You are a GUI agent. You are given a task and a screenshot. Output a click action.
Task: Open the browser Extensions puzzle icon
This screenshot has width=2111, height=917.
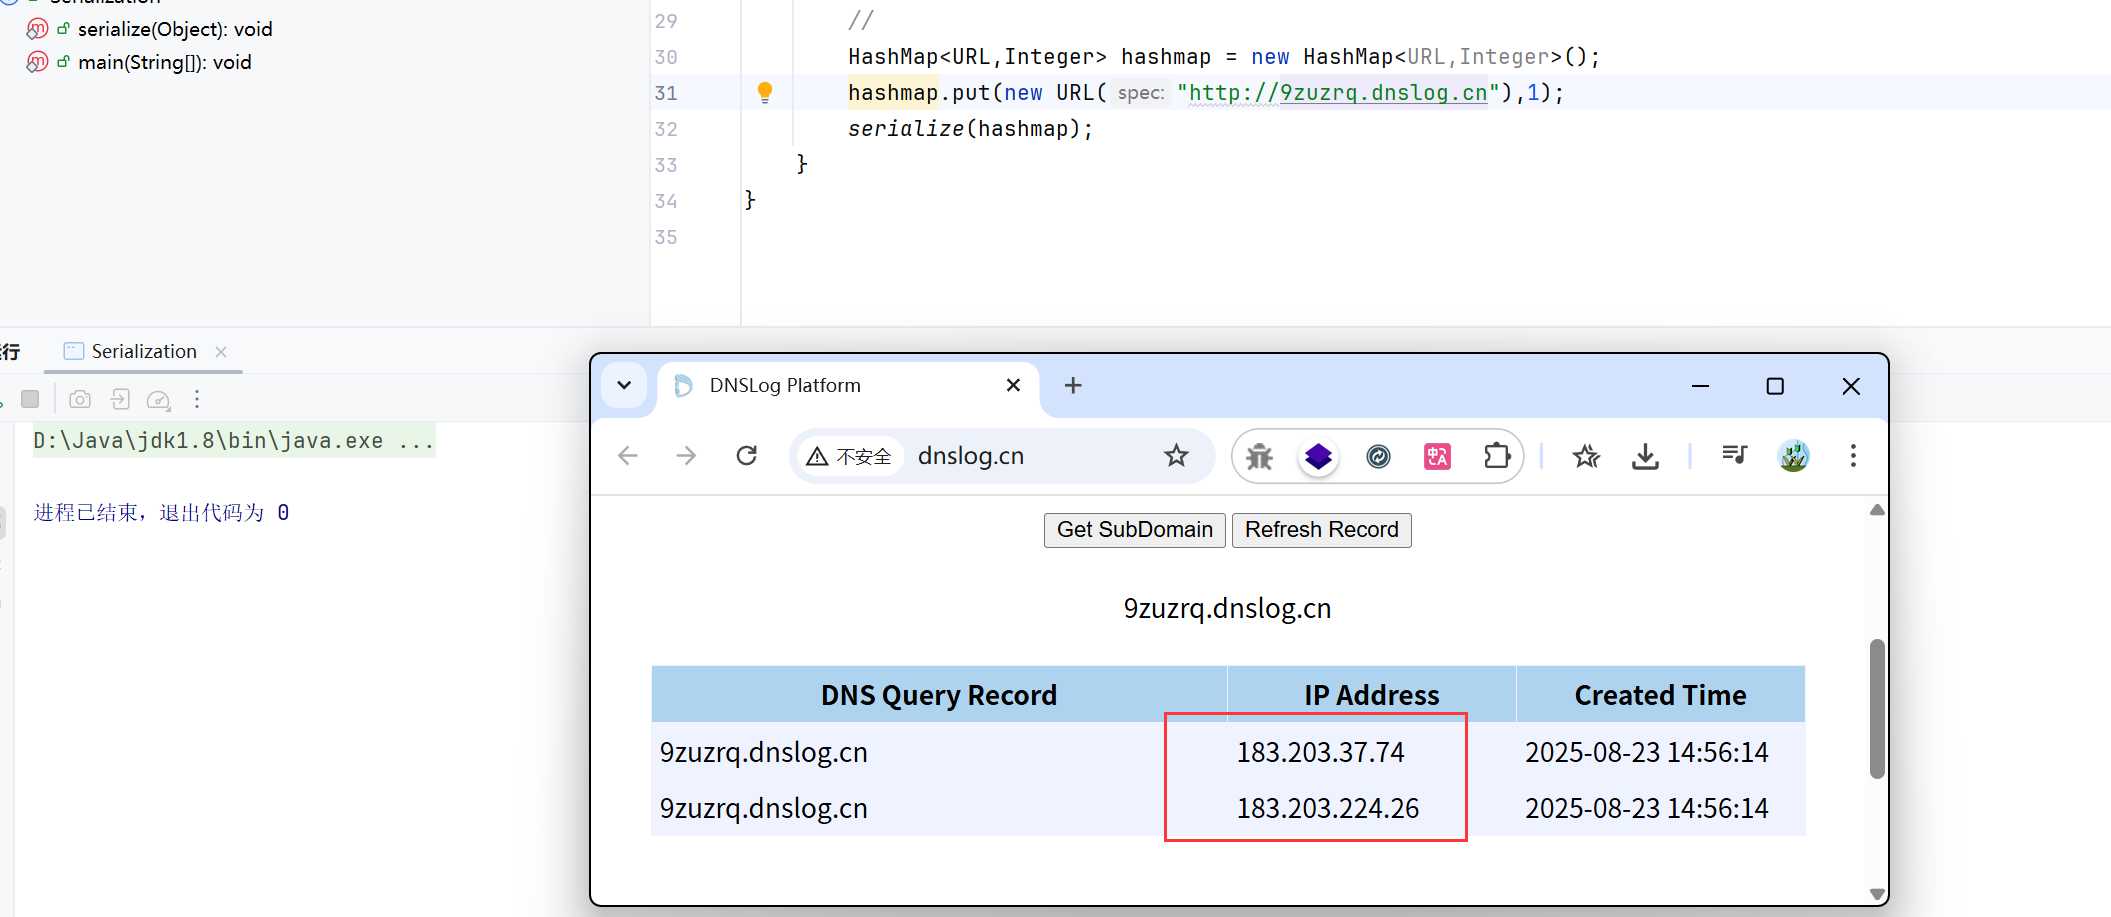[x=1496, y=456]
